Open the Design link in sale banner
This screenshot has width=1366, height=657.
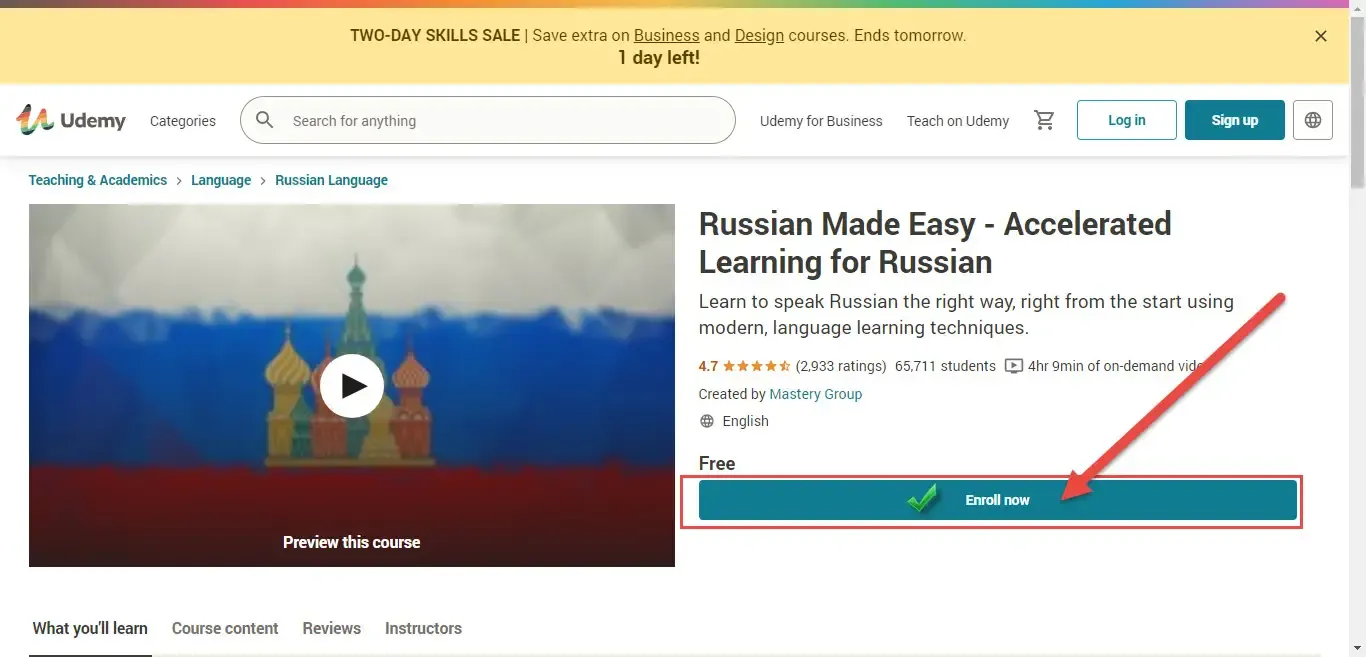(759, 35)
